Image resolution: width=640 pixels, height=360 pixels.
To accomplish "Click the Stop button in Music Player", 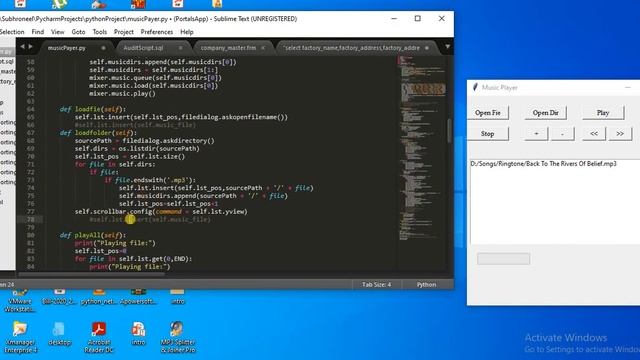I will [x=488, y=133].
